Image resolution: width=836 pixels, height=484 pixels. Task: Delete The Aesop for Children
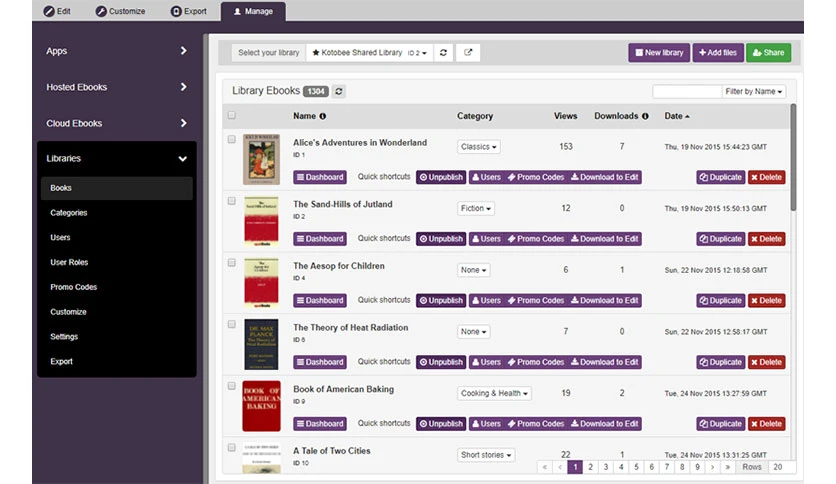766,301
